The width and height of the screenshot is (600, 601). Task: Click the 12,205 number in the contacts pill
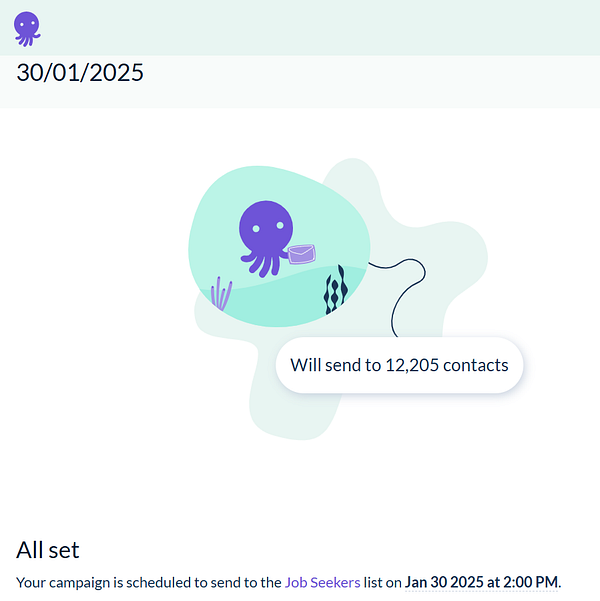412,365
